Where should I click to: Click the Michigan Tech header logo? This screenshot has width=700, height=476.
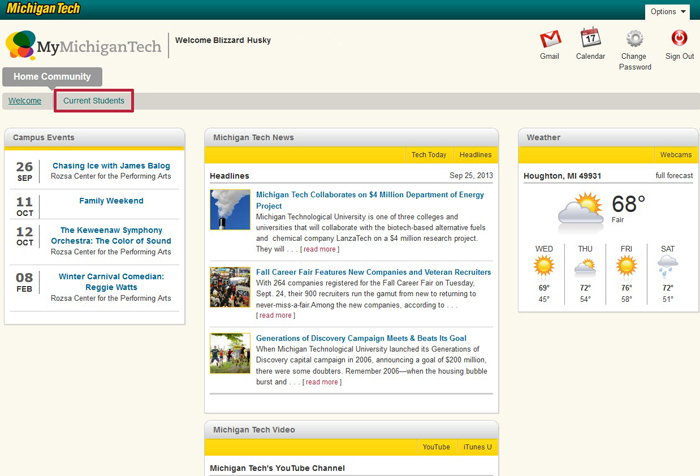tap(43, 8)
